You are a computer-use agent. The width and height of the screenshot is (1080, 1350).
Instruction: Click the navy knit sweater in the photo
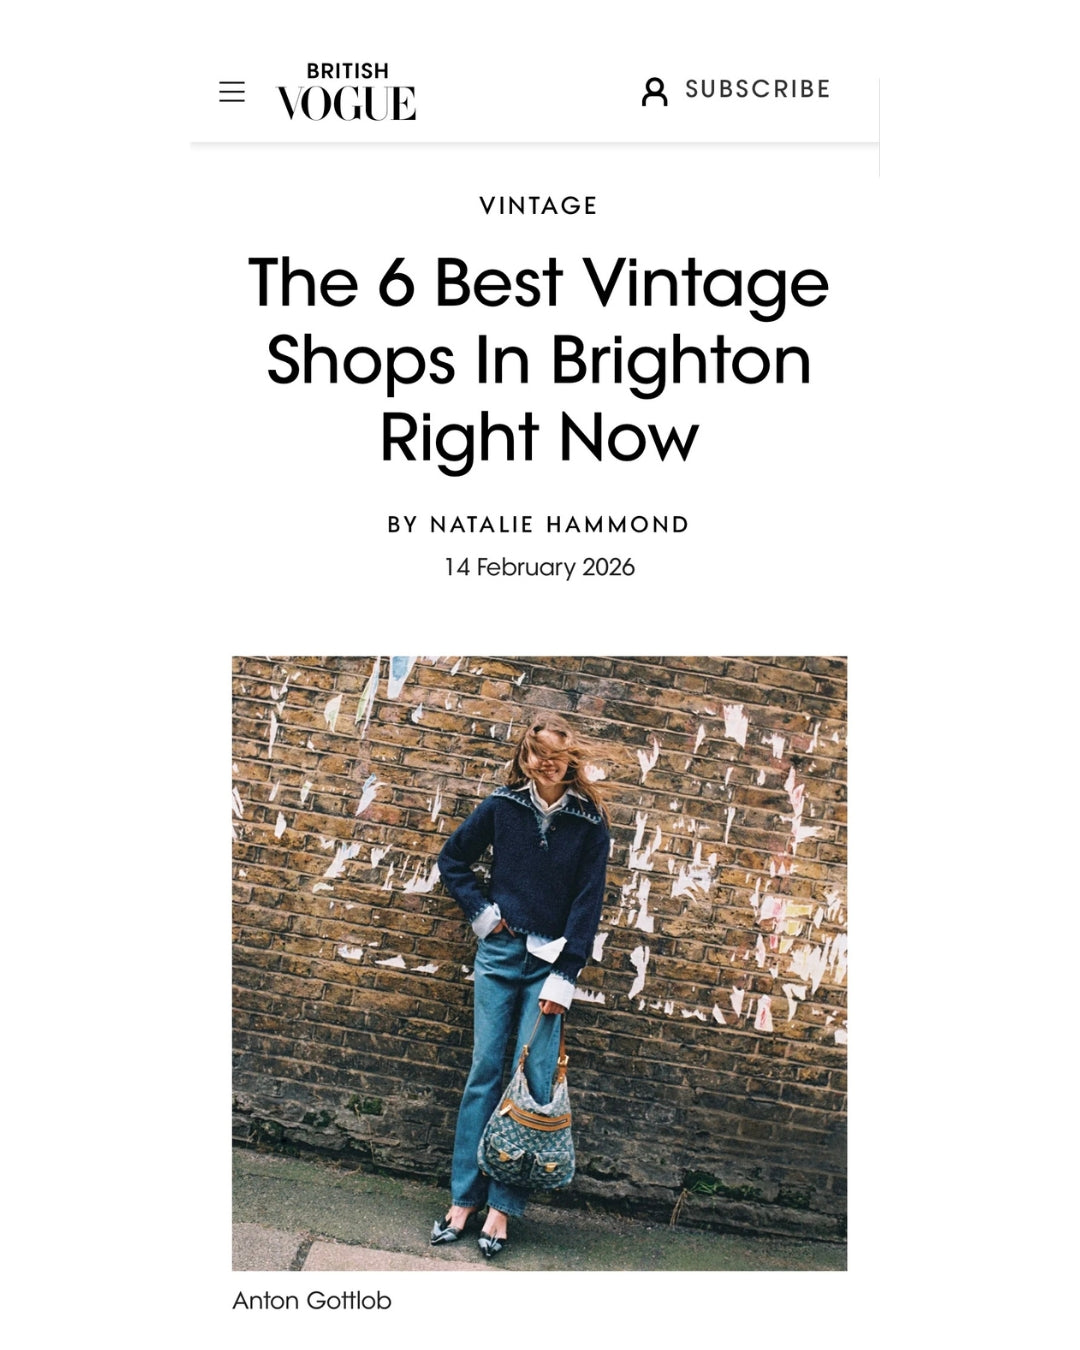[x=525, y=870]
